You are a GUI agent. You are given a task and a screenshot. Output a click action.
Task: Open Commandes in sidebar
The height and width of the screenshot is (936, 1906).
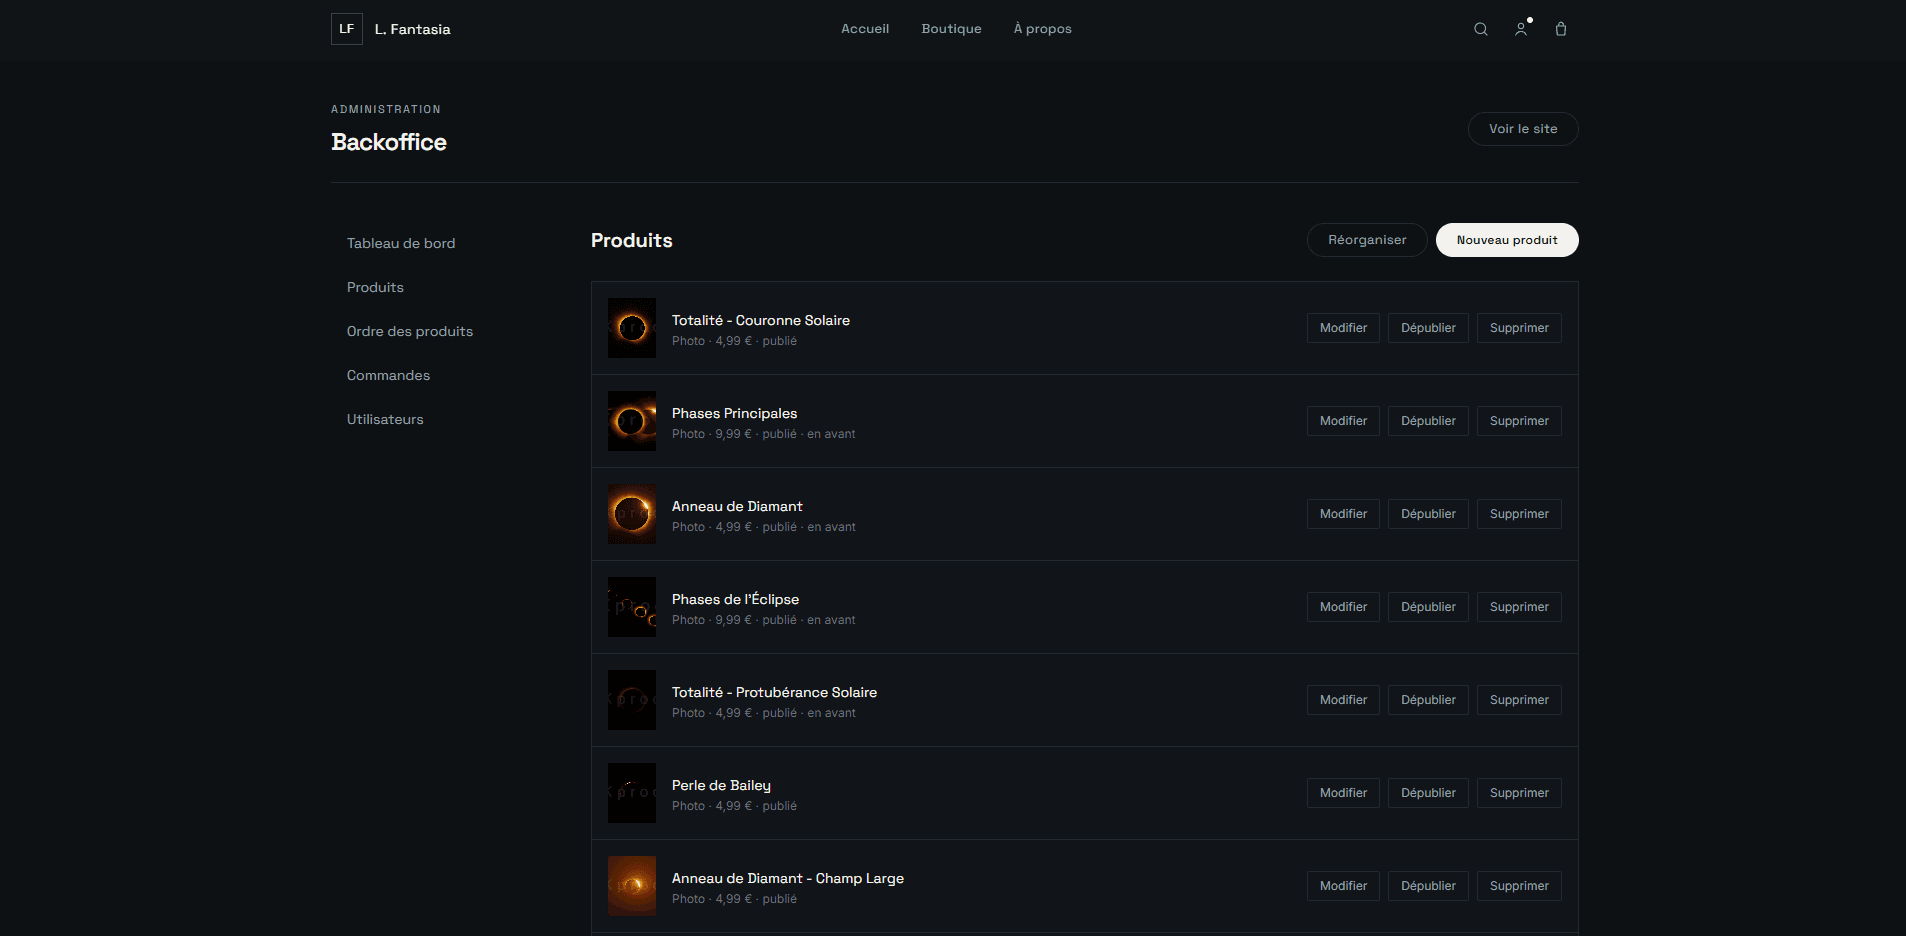pos(388,375)
